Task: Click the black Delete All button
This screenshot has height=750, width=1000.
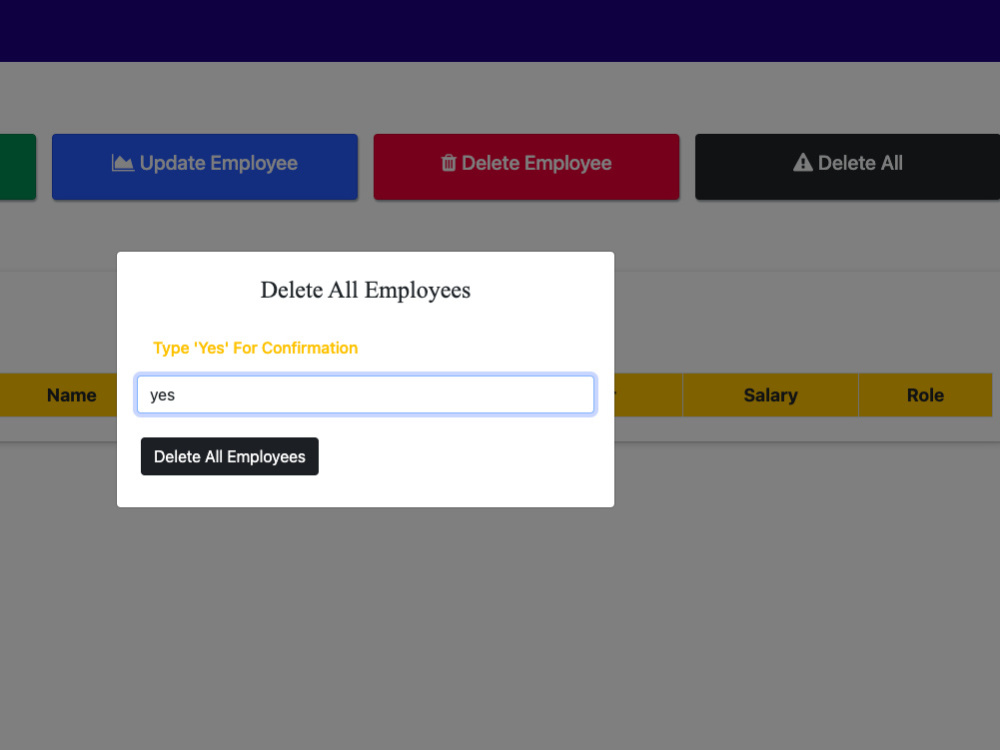Action: [848, 166]
